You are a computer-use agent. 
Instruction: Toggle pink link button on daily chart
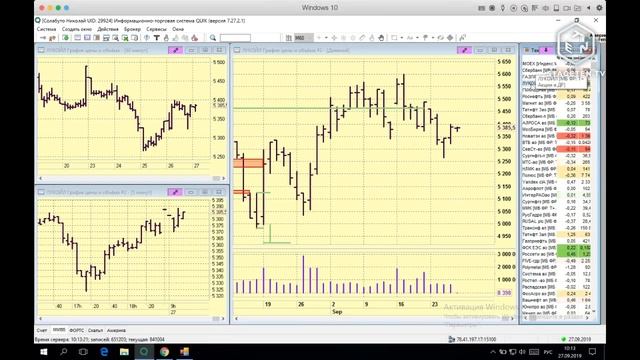pyautogui.click(x=464, y=50)
